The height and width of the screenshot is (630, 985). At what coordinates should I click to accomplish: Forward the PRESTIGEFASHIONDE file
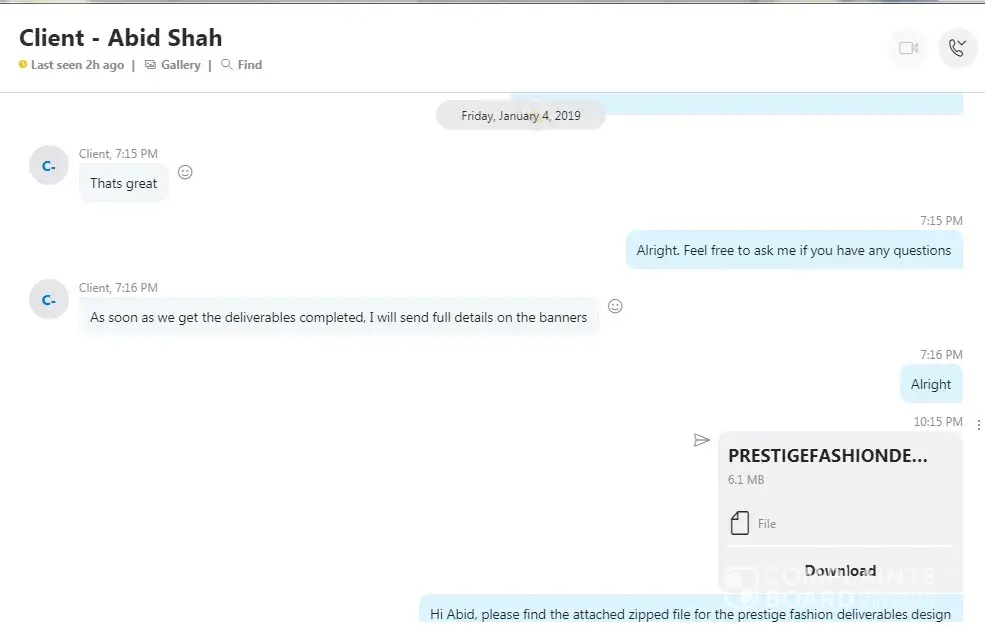[701, 440]
